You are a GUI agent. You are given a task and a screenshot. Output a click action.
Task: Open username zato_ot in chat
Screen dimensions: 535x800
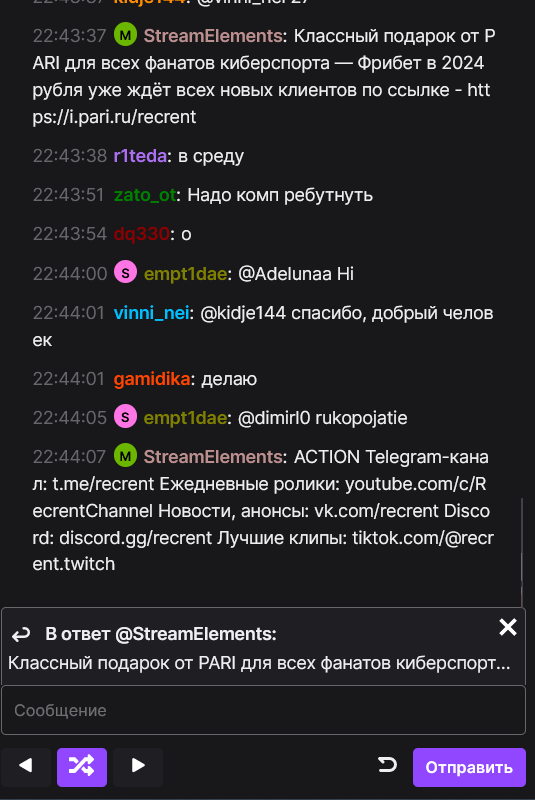tap(145, 195)
